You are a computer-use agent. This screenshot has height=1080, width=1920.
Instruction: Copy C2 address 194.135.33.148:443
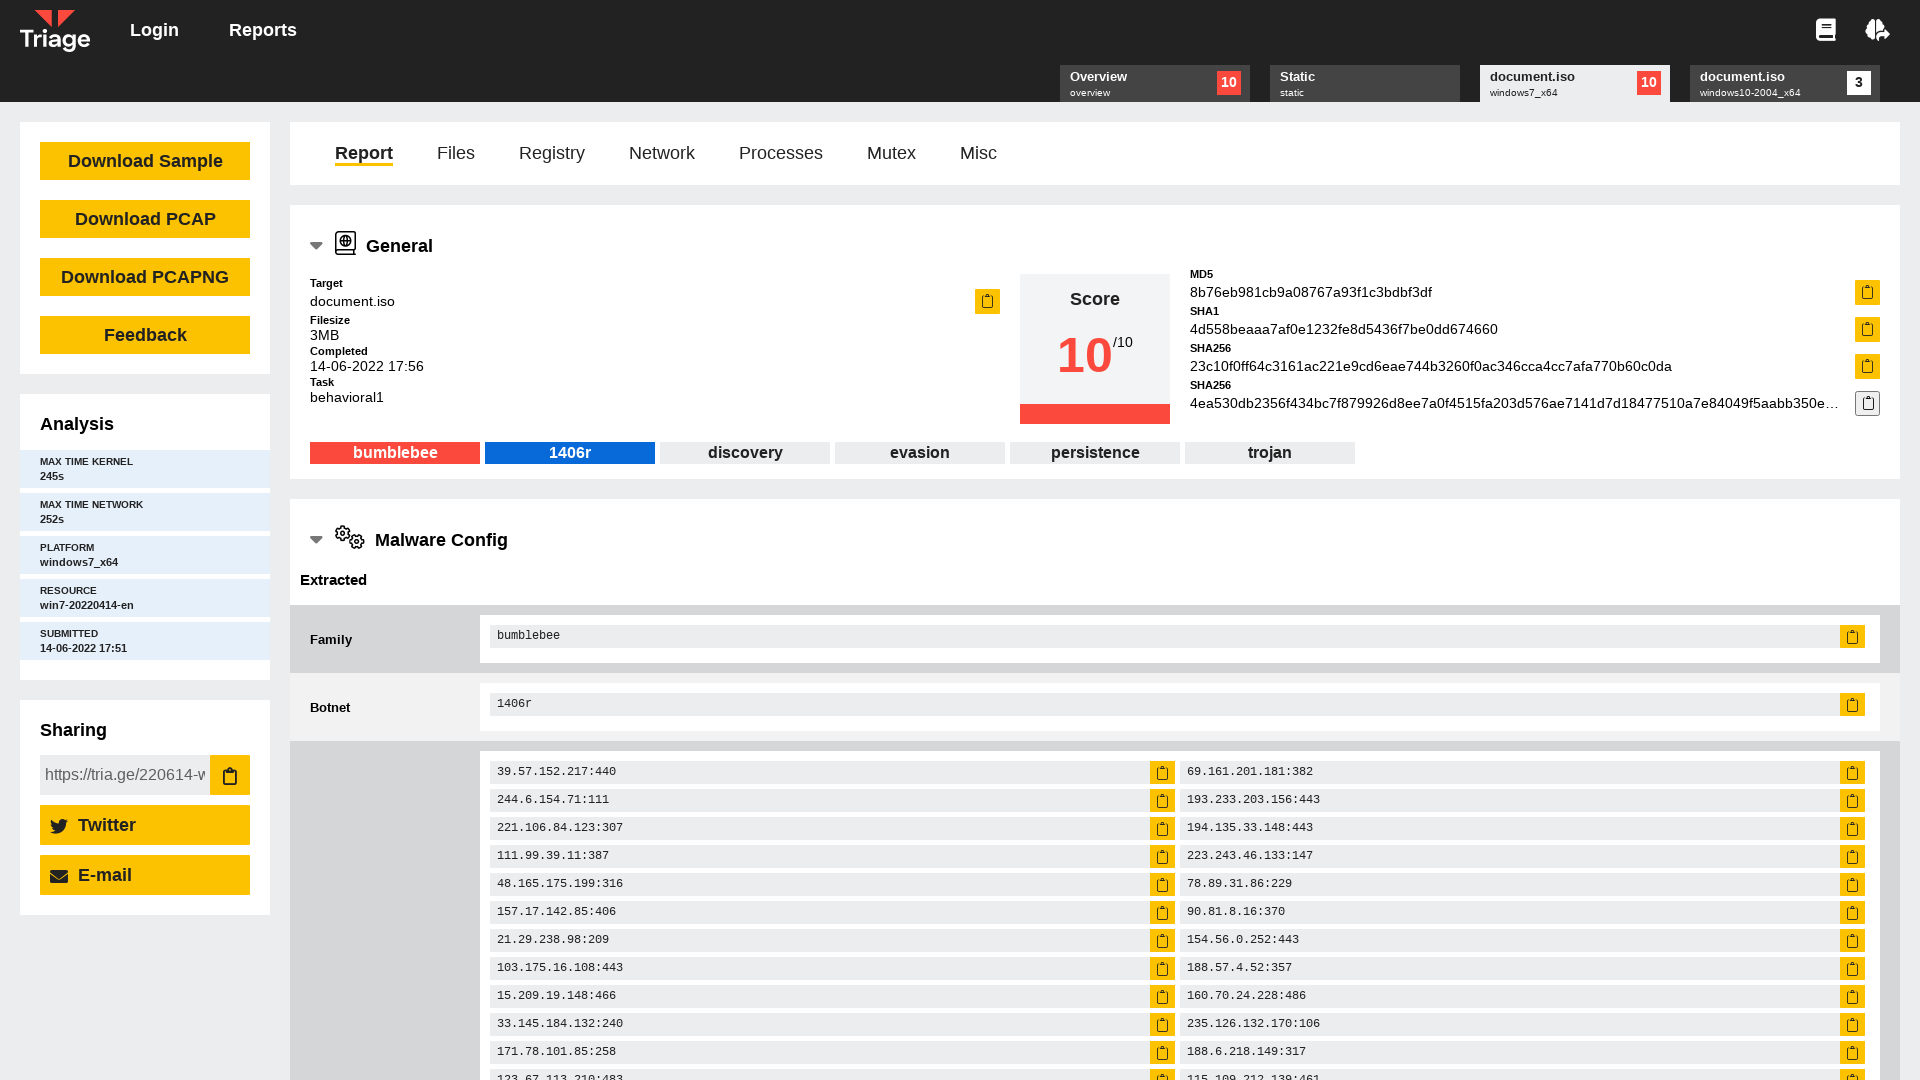click(1852, 829)
